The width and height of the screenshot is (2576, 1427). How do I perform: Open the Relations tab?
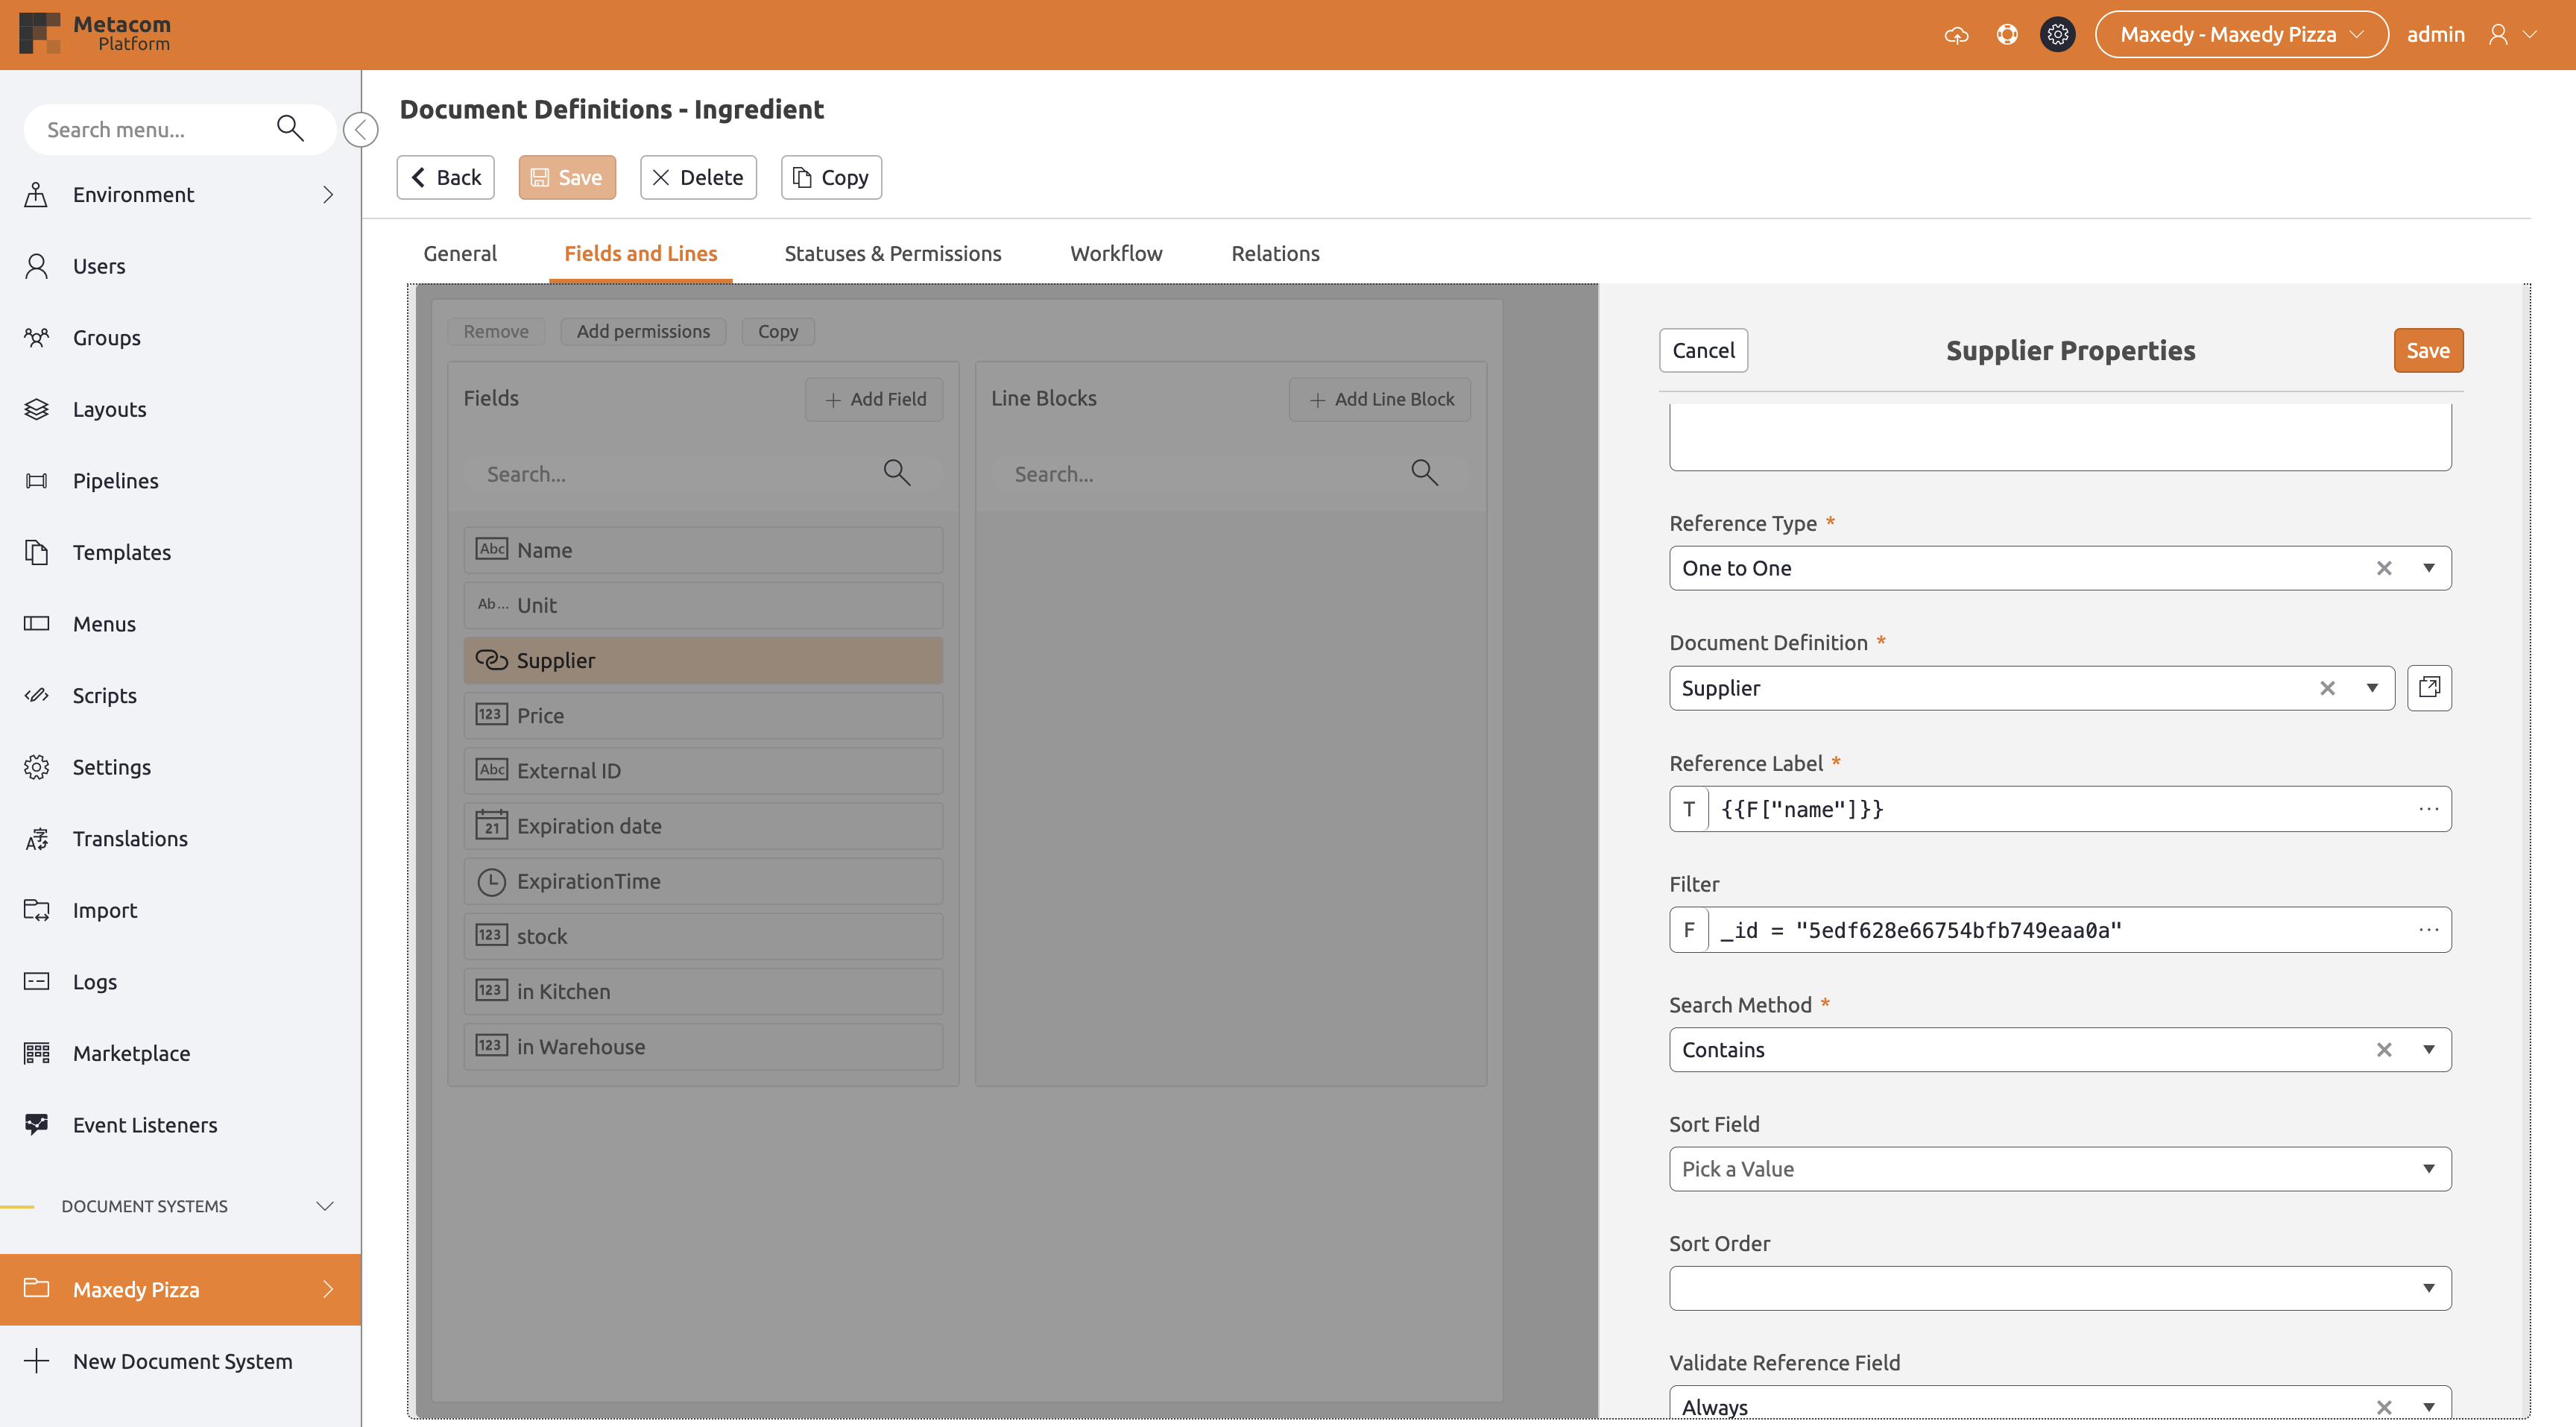point(1275,253)
